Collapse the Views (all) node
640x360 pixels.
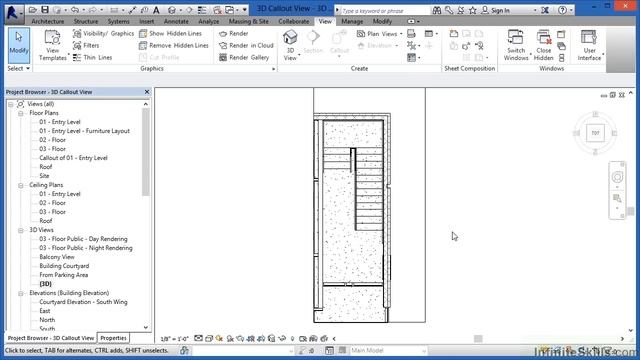click(x=11, y=104)
